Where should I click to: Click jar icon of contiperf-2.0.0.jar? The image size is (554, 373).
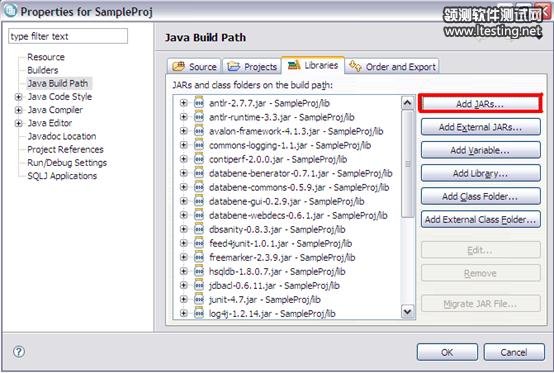point(199,159)
